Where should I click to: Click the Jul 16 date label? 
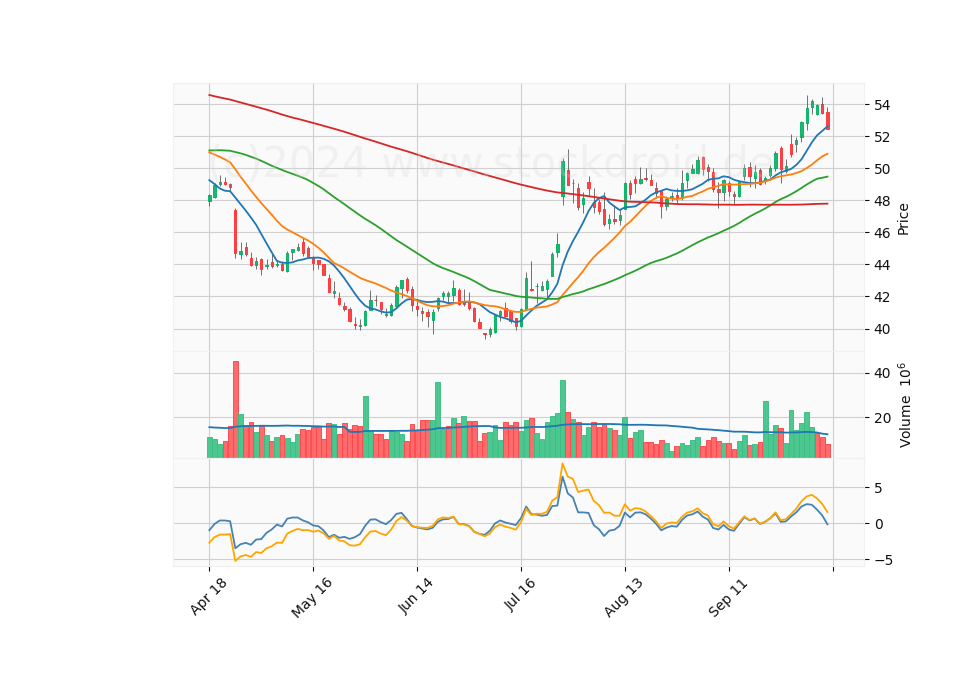pos(520,595)
